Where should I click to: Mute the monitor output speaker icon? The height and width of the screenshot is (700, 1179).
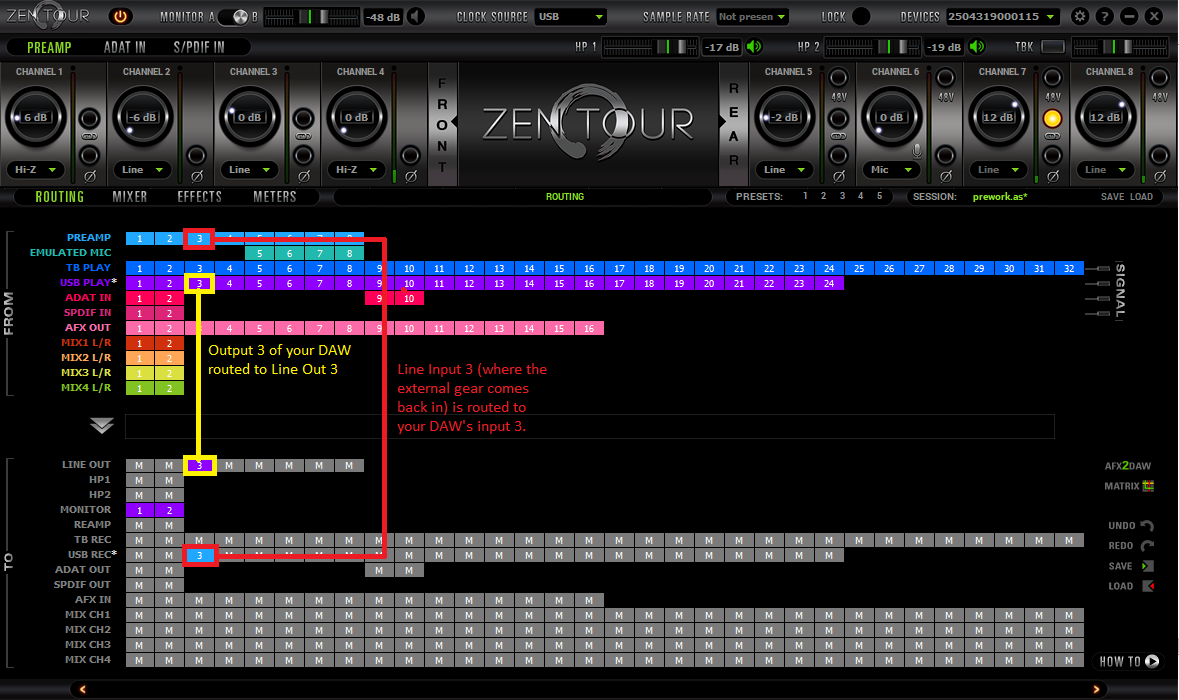(417, 17)
